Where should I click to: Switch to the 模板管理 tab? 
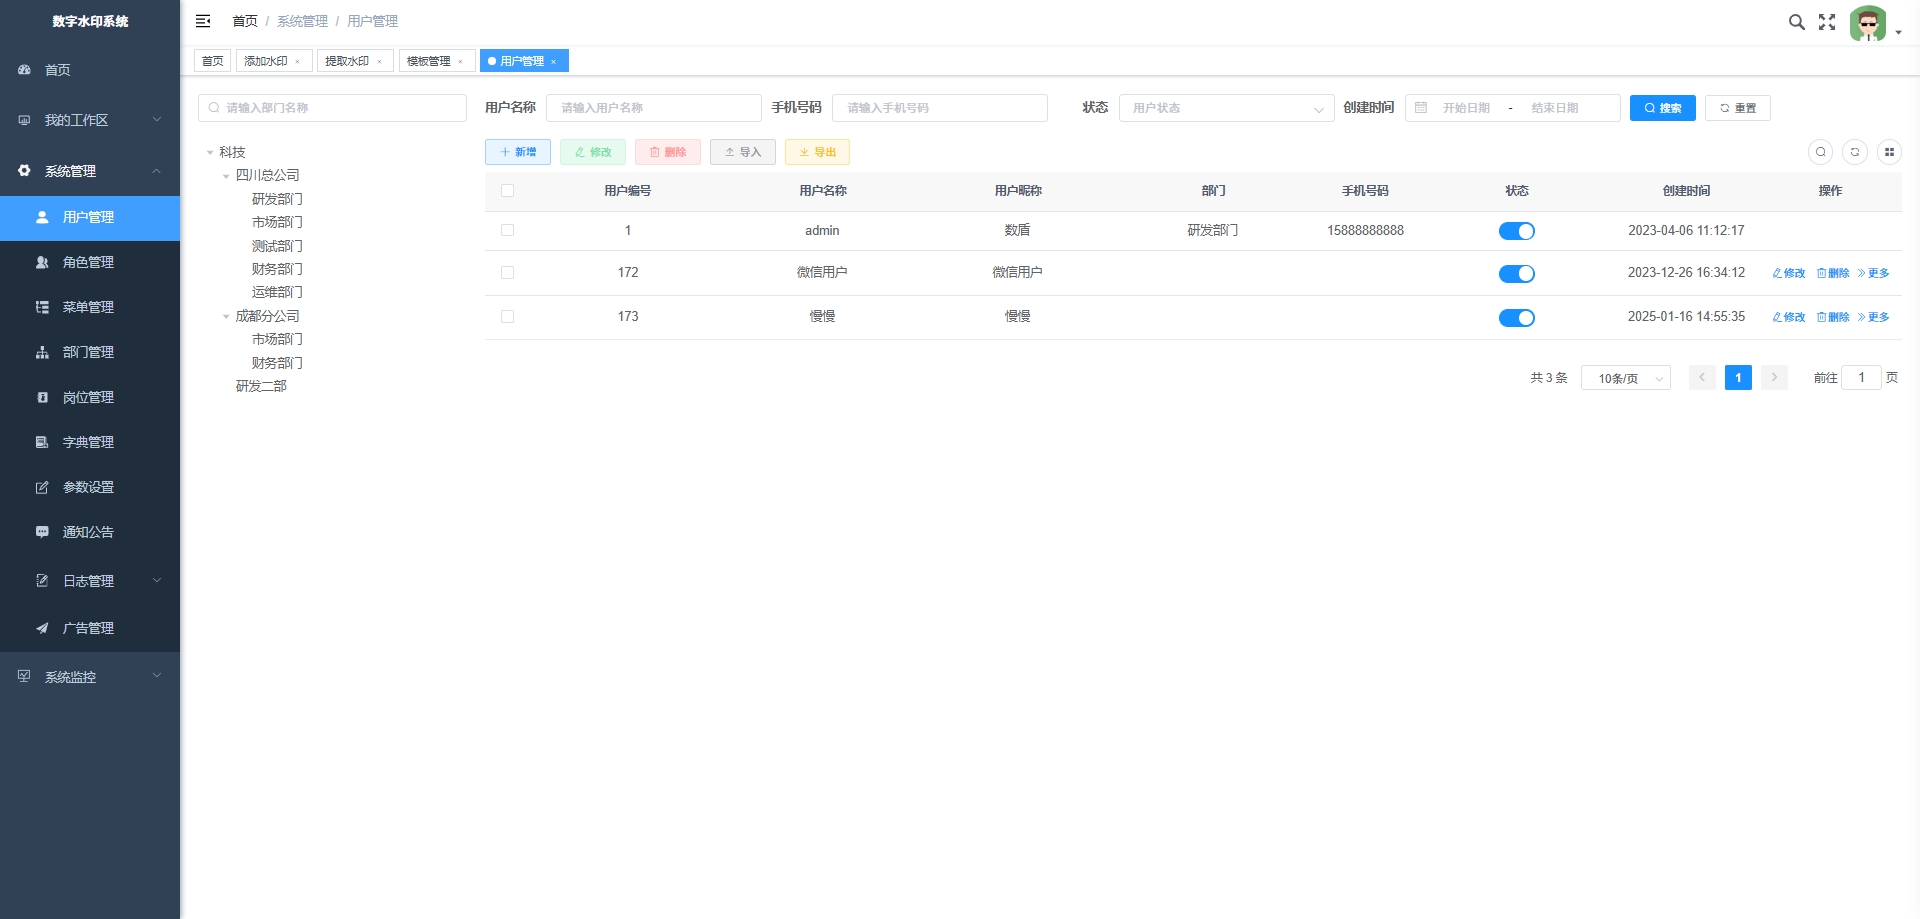point(428,61)
